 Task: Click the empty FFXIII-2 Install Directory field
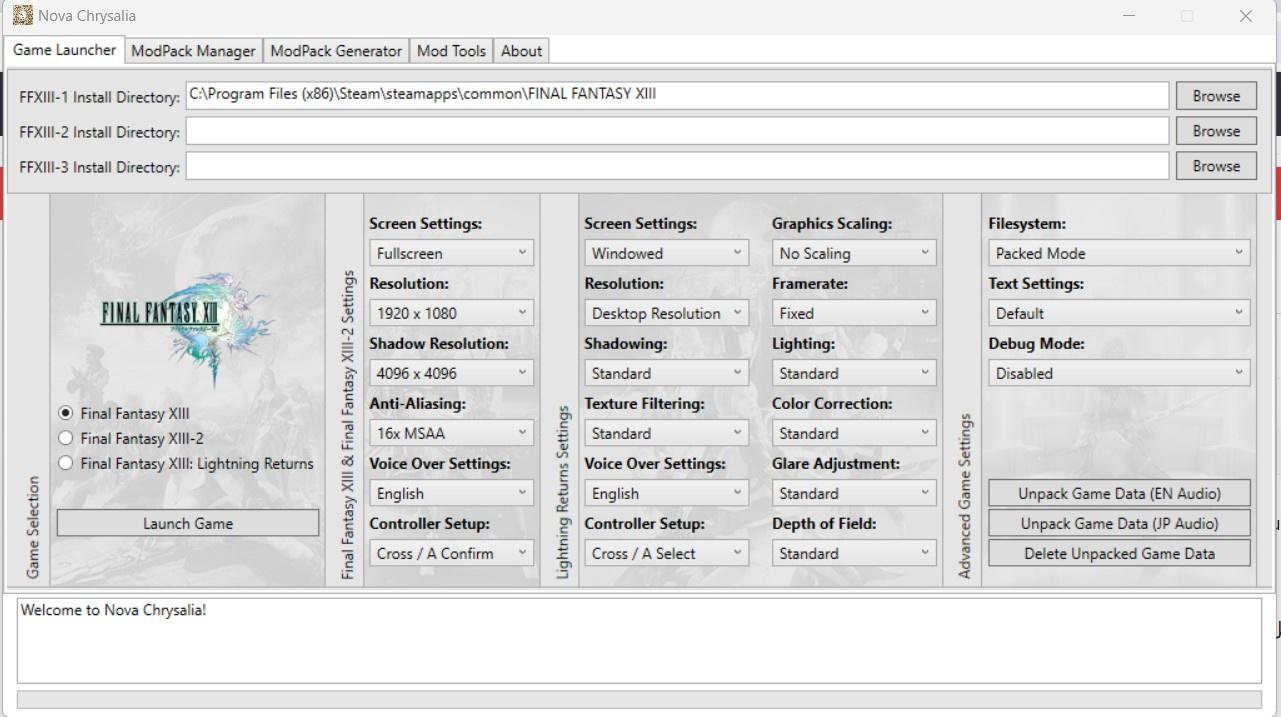click(677, 131)
